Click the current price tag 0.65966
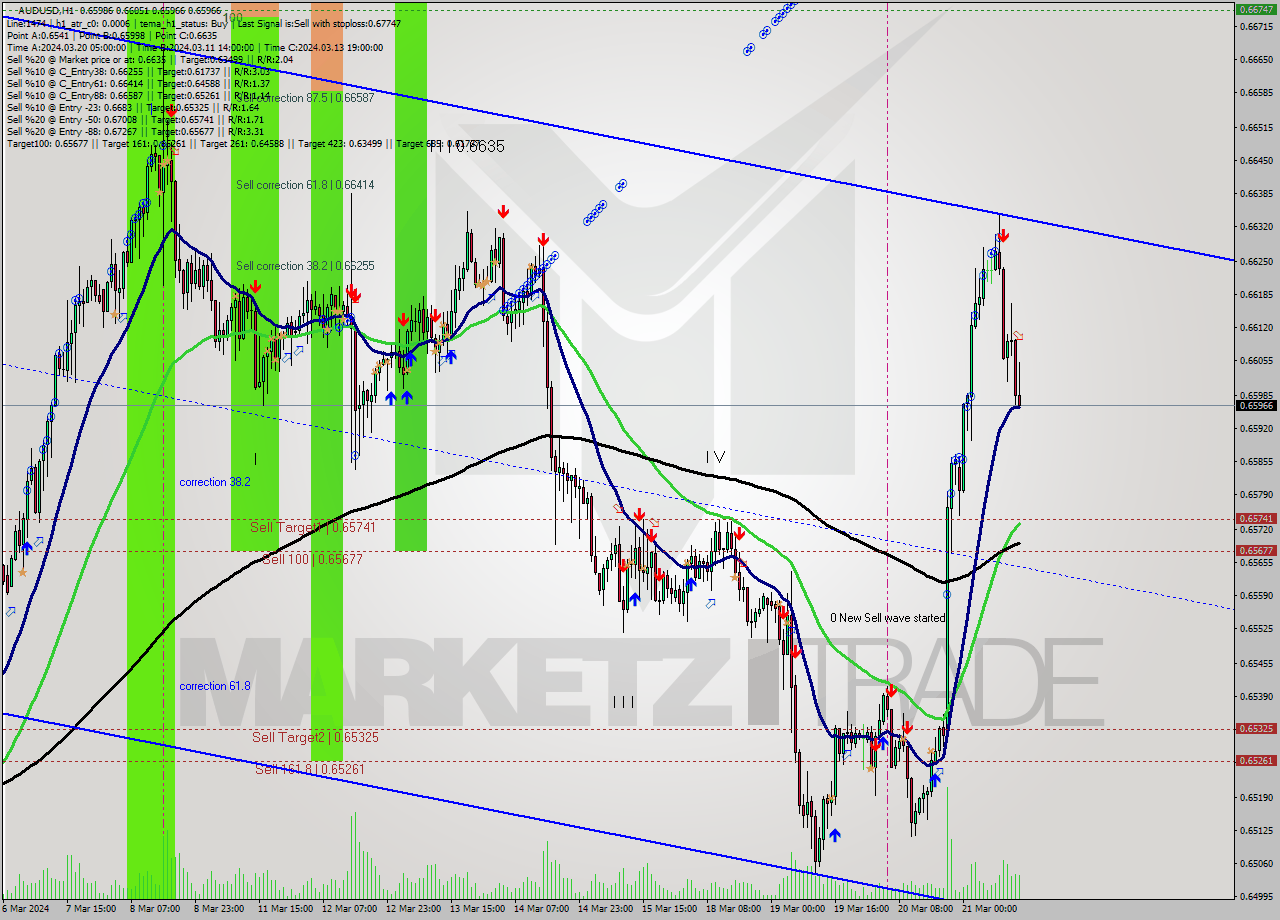1280x920 pixels. (x=1257, y=405)
